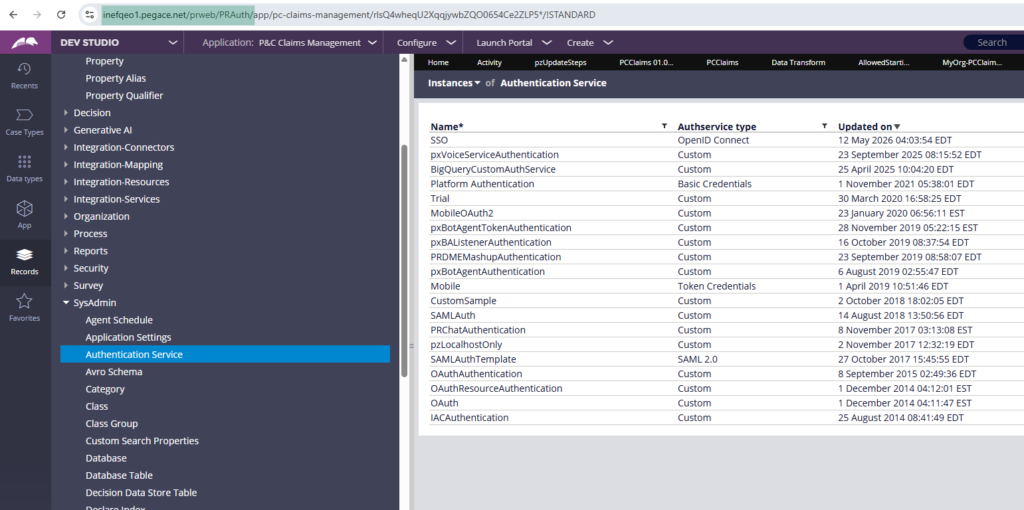Expand the Decision category

pyautogui.click(x=66, y=113)
